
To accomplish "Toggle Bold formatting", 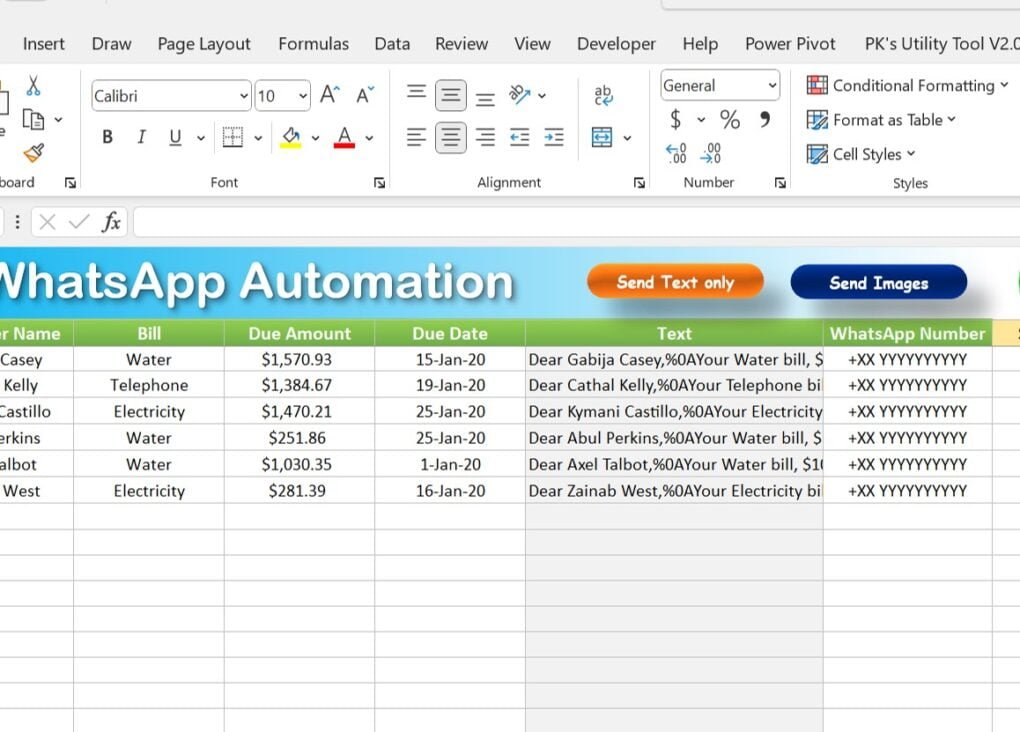I will (x=107, y=137).
